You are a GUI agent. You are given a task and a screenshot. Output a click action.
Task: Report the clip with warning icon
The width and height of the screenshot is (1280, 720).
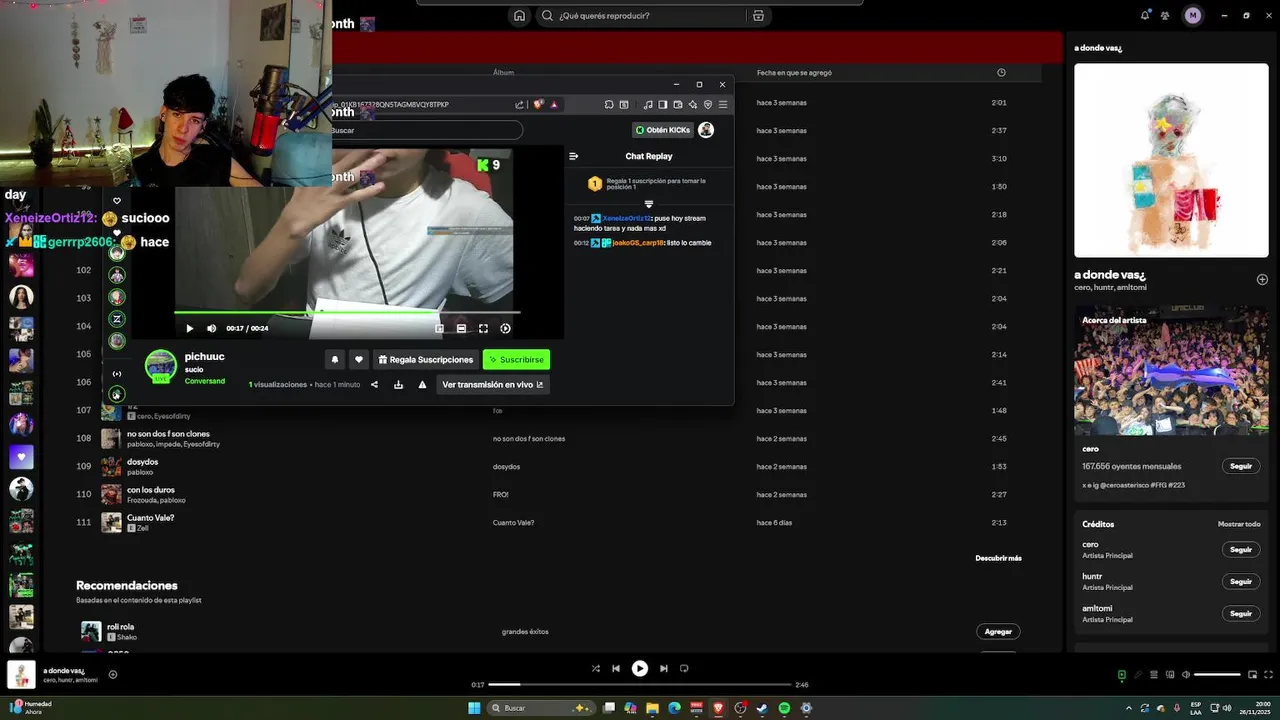point(422,384)
